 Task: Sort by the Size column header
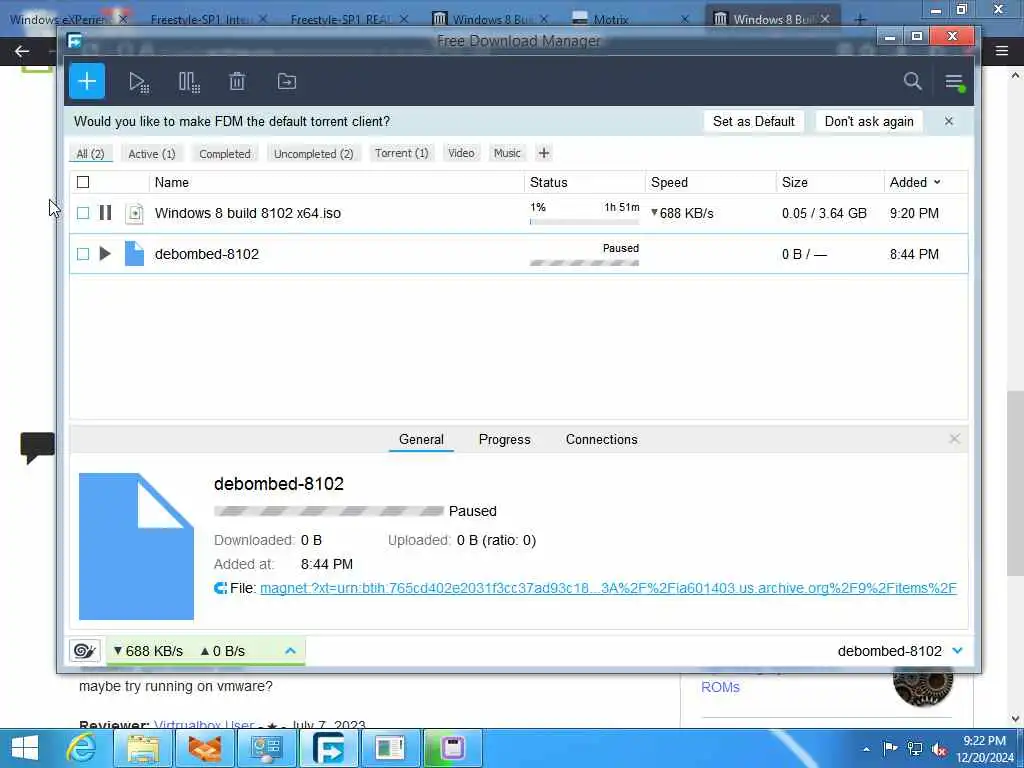pyautogui.click(x=829, y=182)
